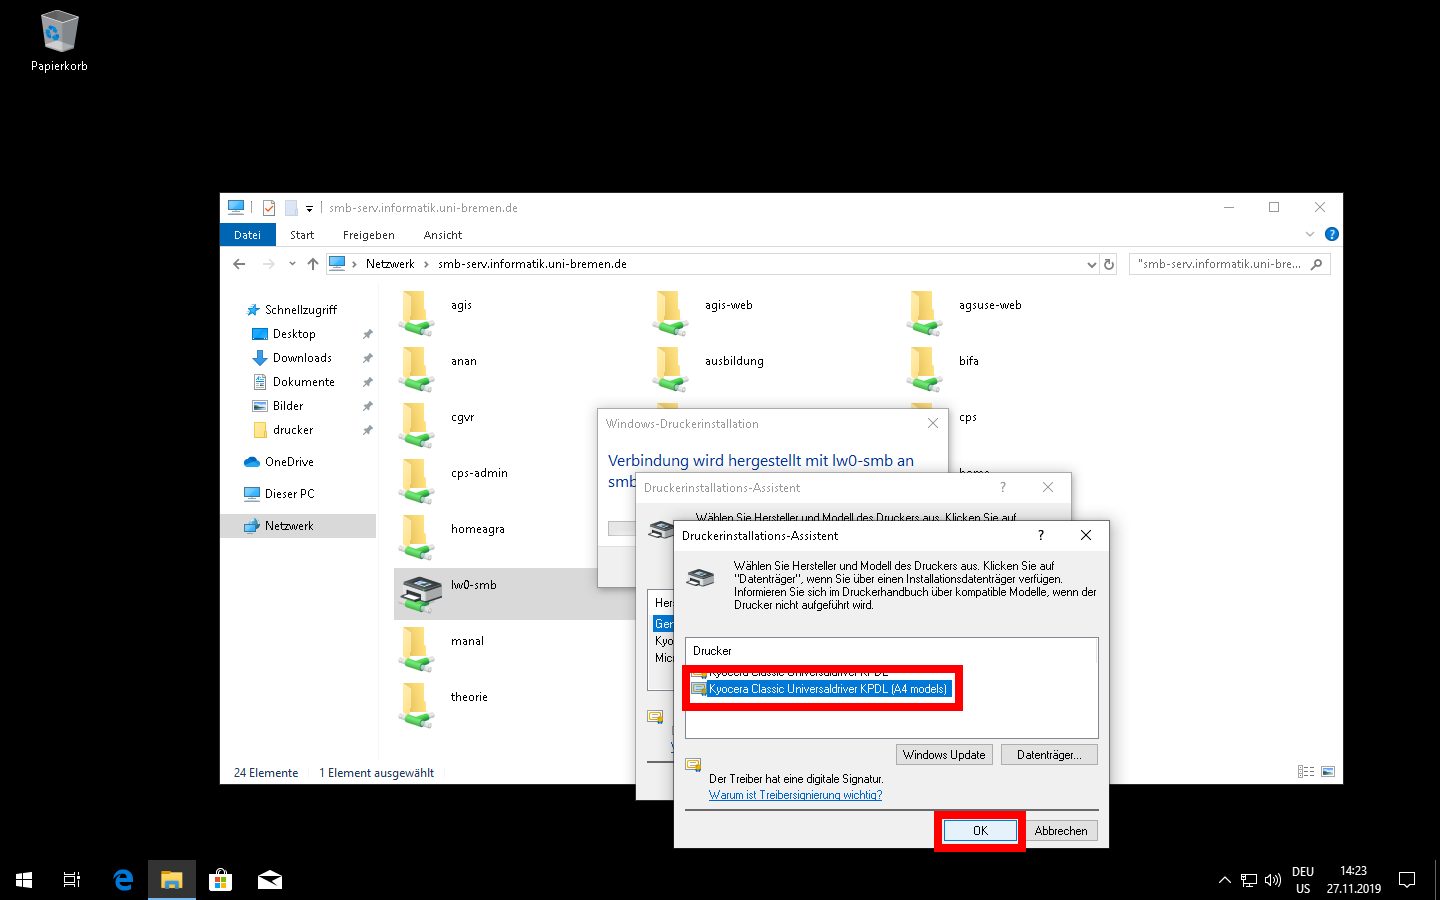Open Task View on taskbar
1440x900 pixels.
tap(72, 880)
